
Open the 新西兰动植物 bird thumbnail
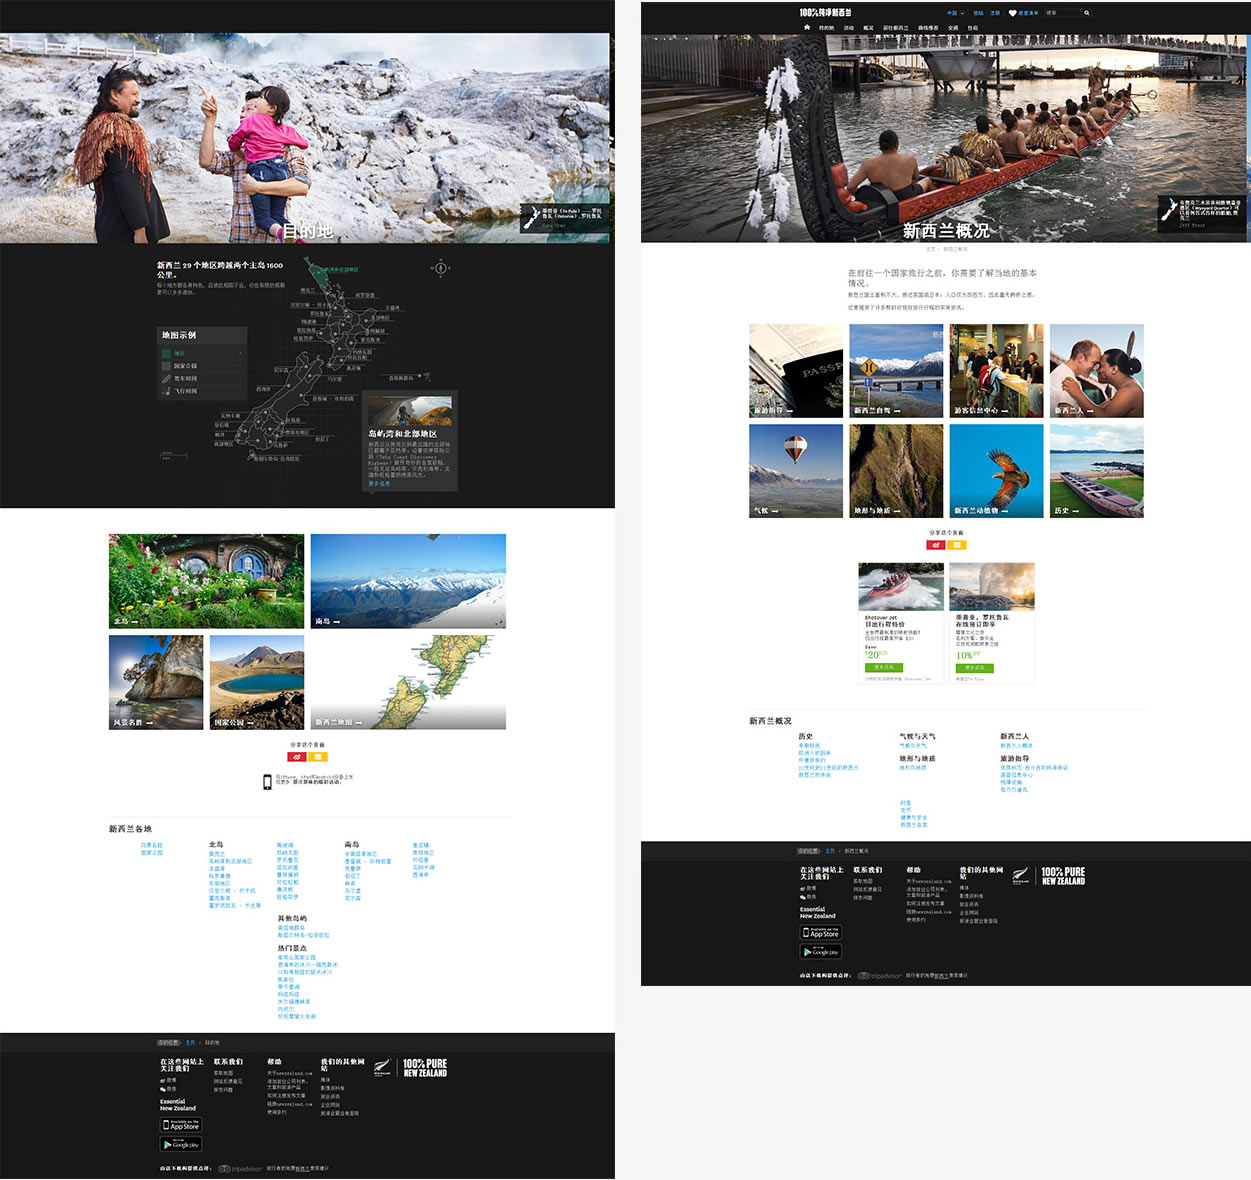(x=996, y=470)
